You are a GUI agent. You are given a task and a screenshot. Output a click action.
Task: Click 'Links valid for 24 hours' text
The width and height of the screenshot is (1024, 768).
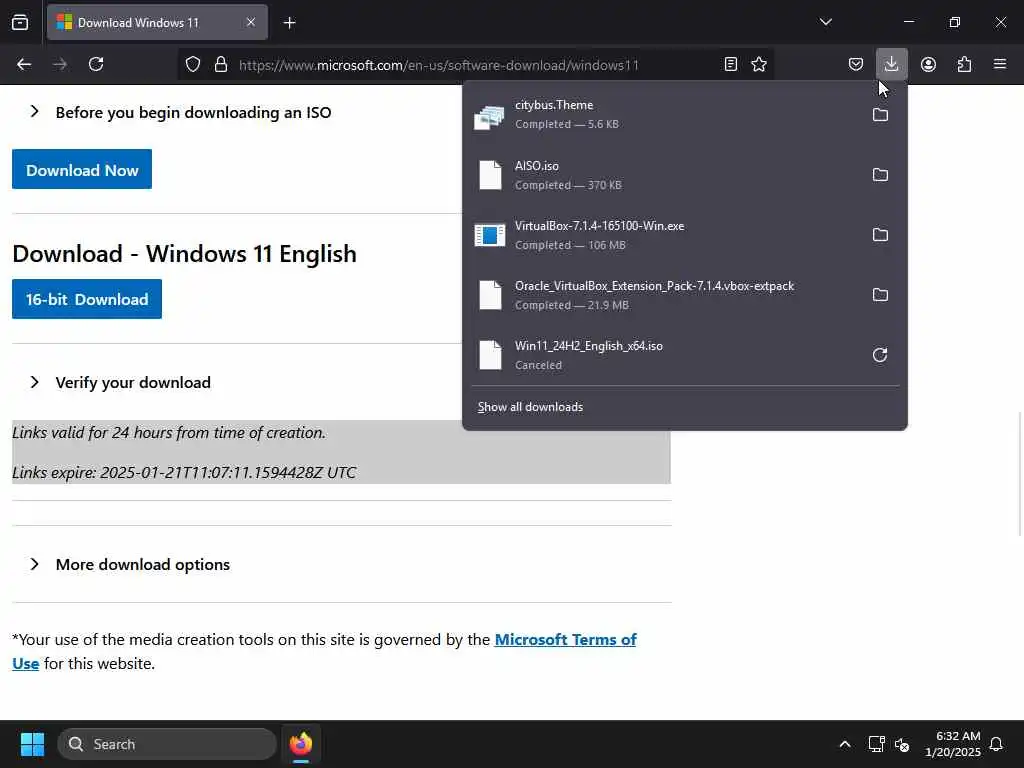coord(169,432)
